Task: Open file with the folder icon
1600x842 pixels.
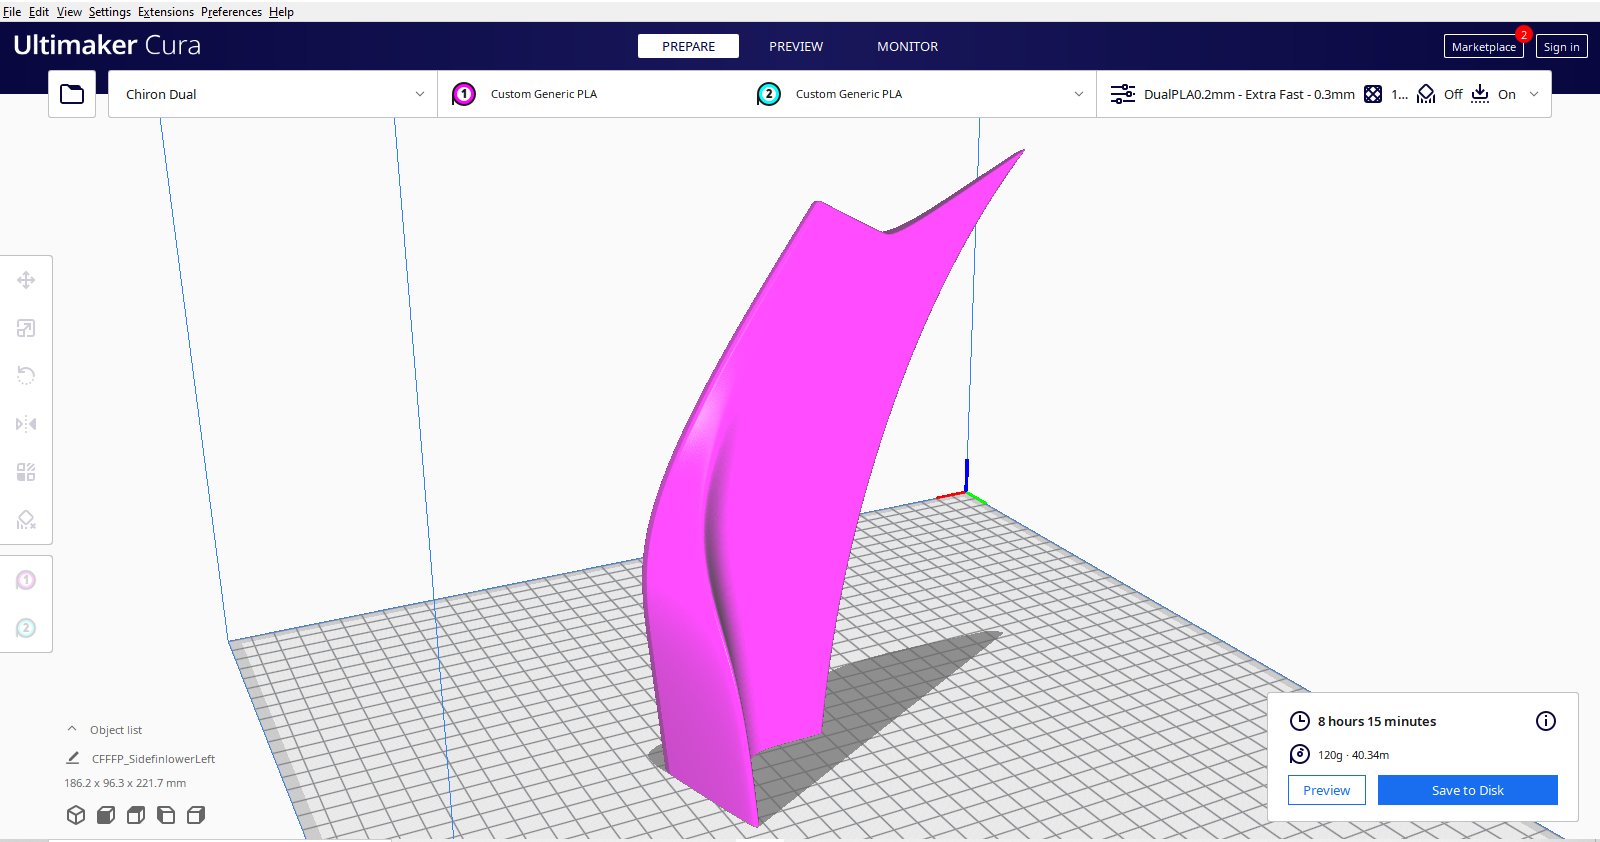Action: (x=72, y=94)
